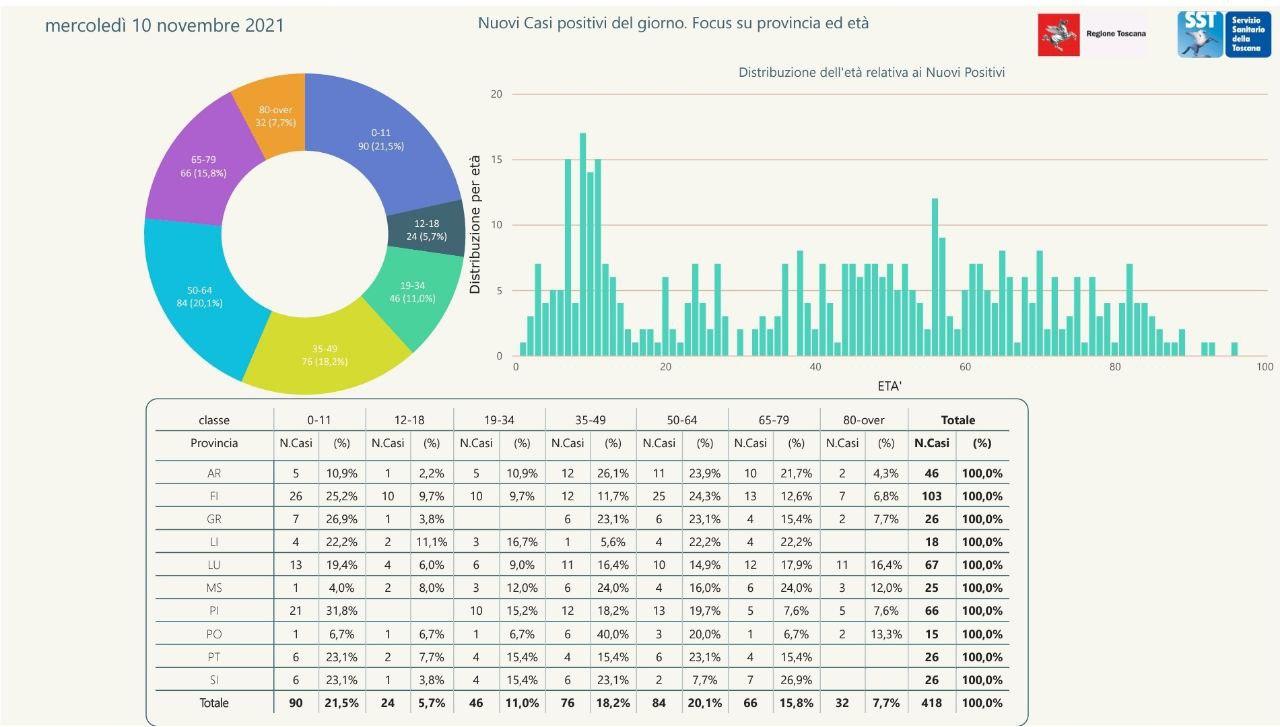This screenshot has width=1280, height=727.
Task: Click the 'classe' table header cell
Action: (x=214, y=420)
